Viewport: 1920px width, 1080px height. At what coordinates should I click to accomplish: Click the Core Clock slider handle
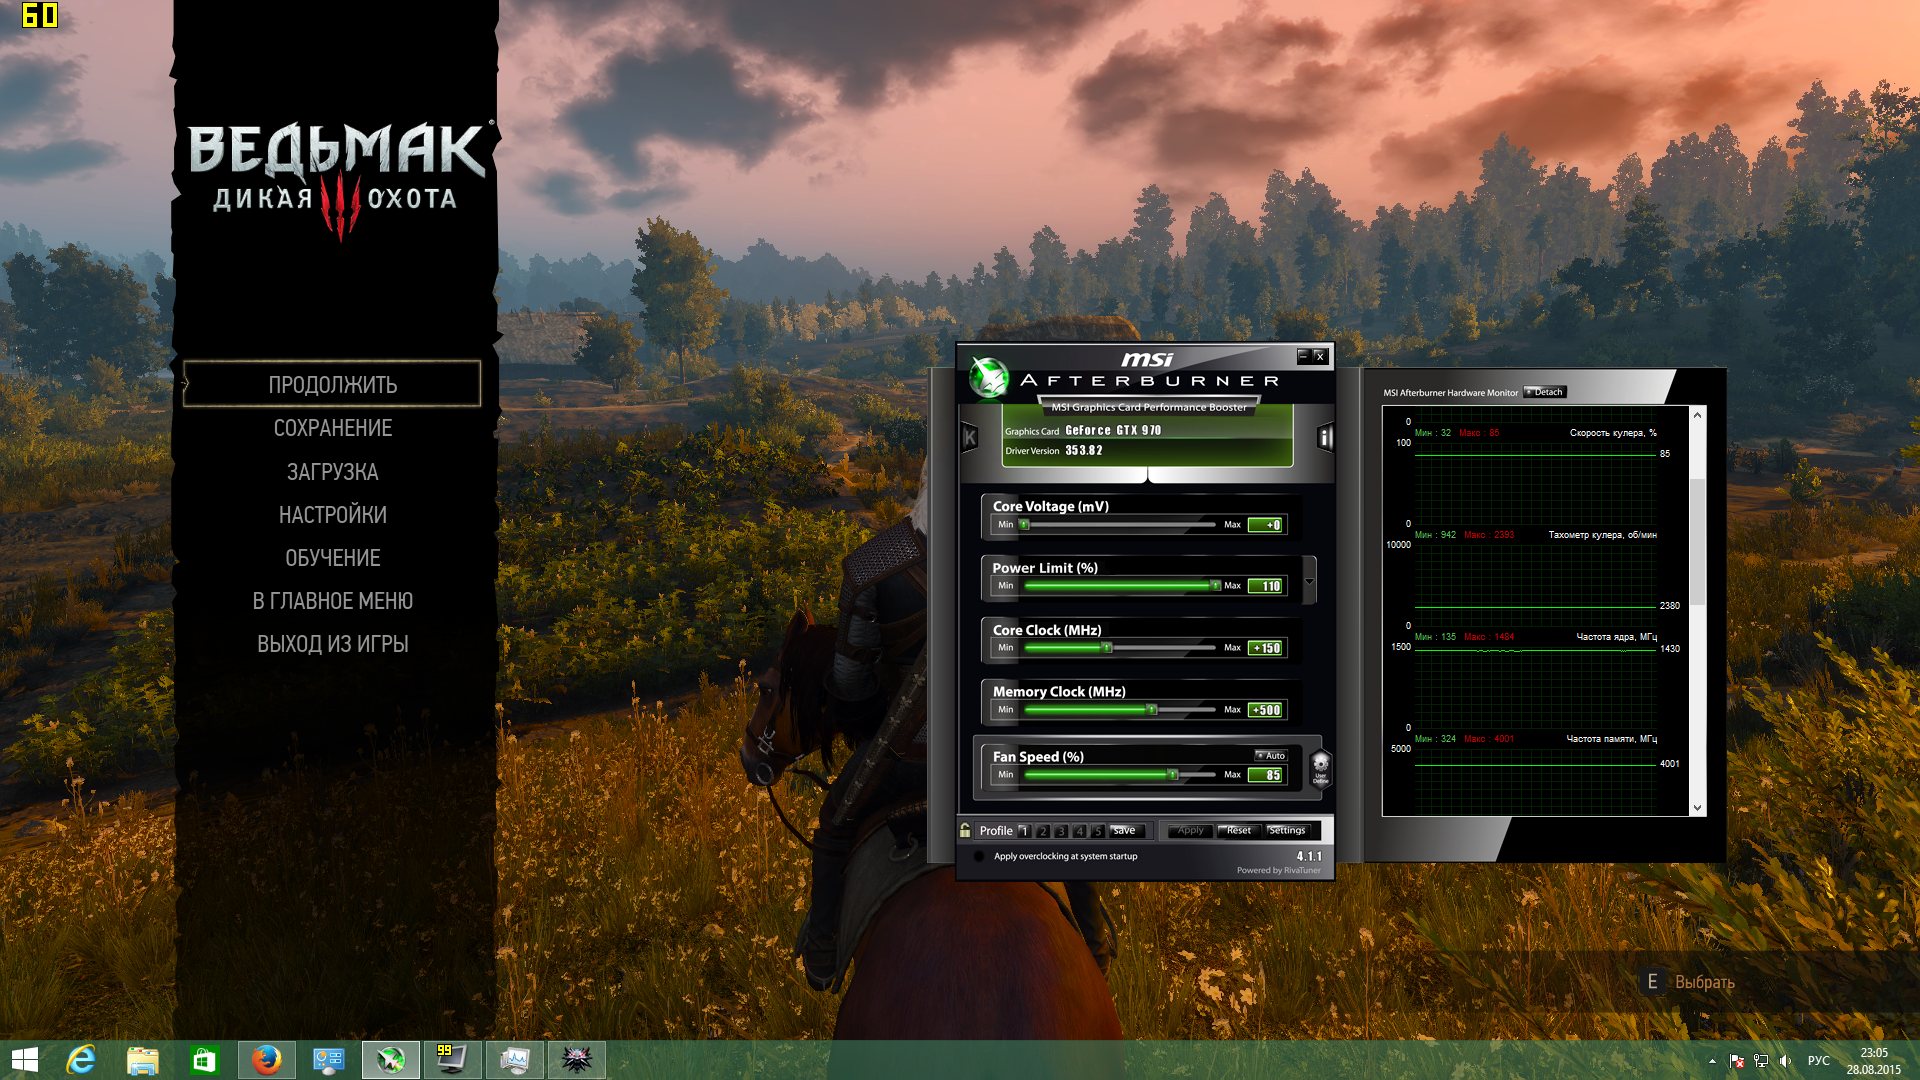(x=1107, y=648)
